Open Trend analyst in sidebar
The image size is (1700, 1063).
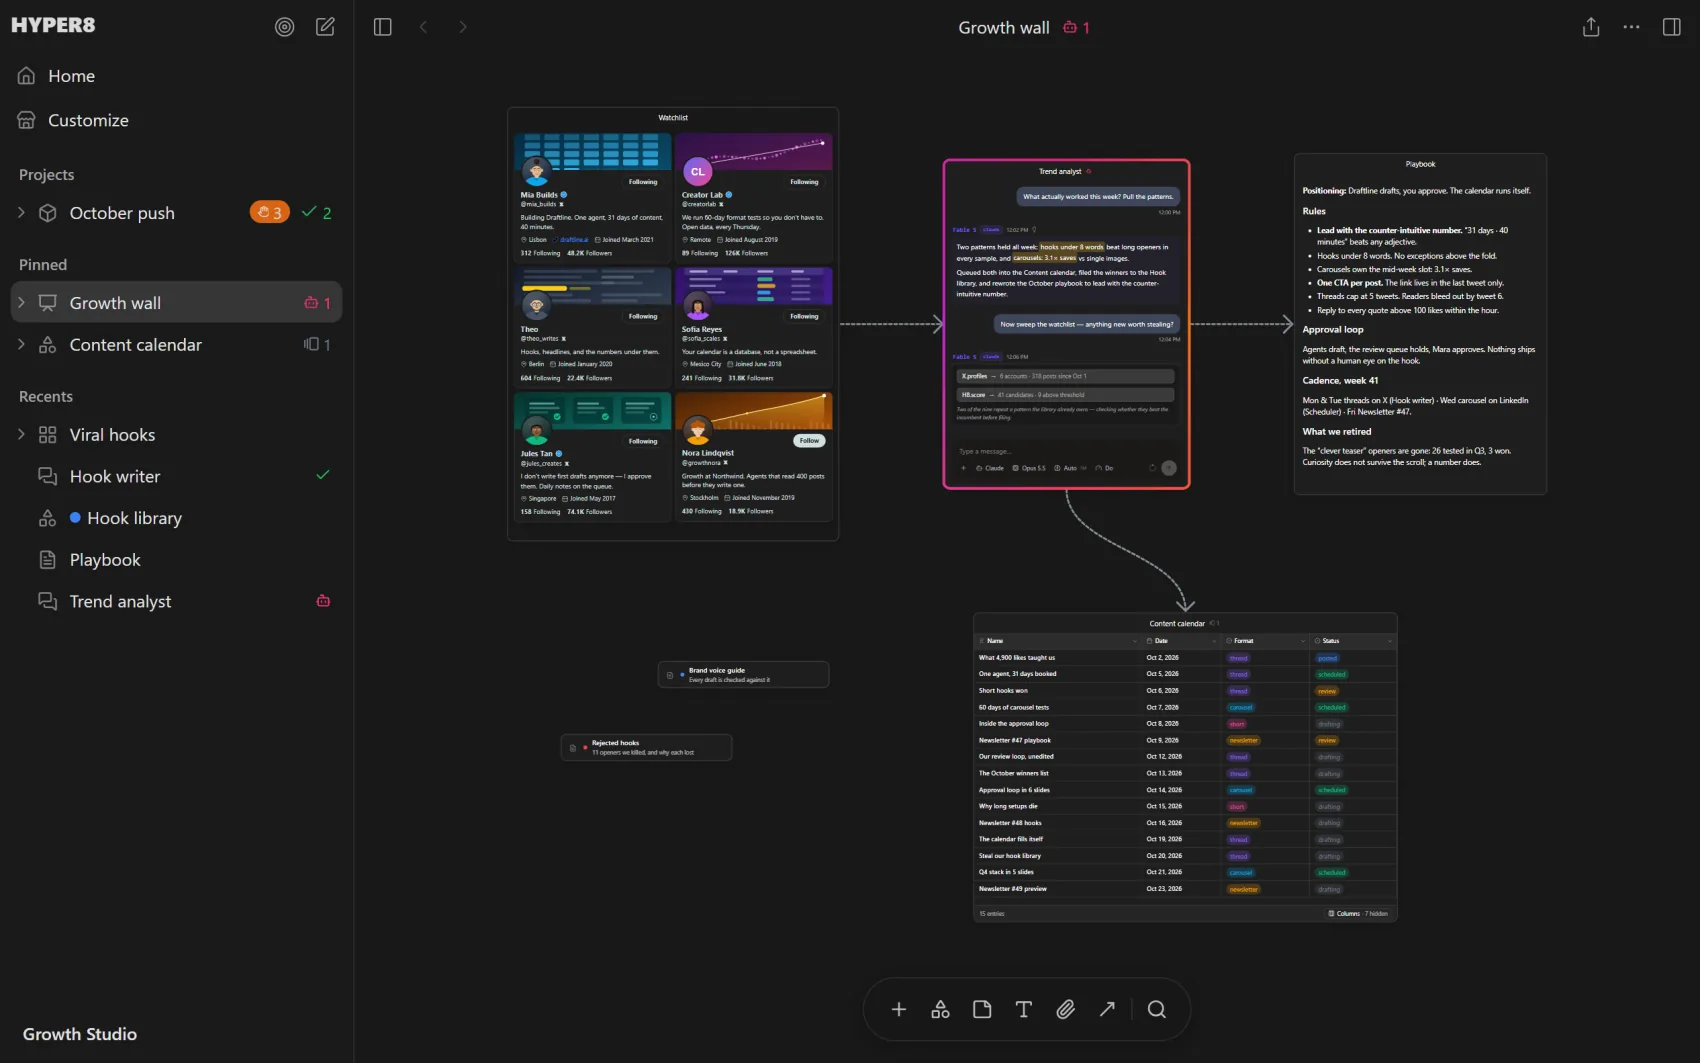point(176,602)
